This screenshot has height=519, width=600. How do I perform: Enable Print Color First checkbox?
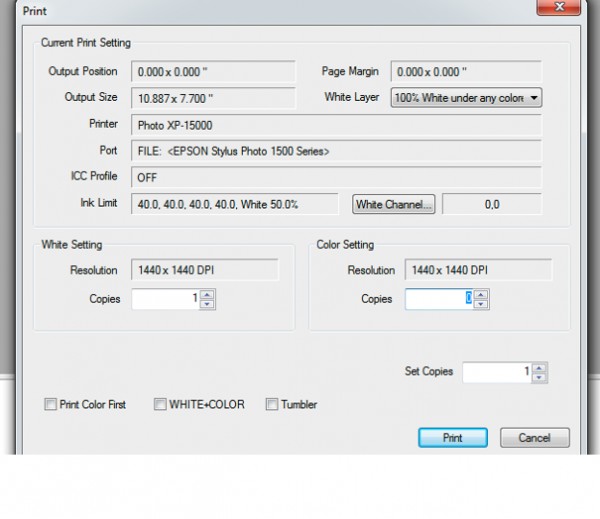click(50, 405)
